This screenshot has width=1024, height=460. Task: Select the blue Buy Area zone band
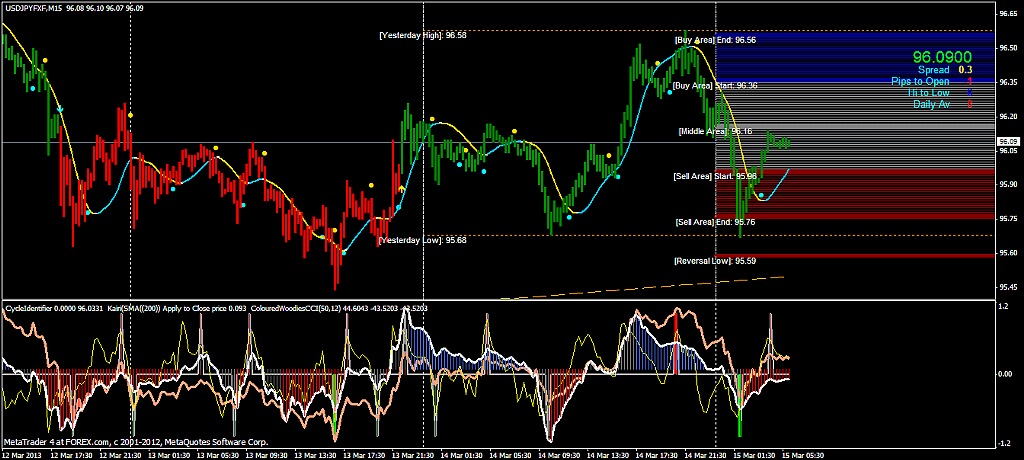(855, 57)
